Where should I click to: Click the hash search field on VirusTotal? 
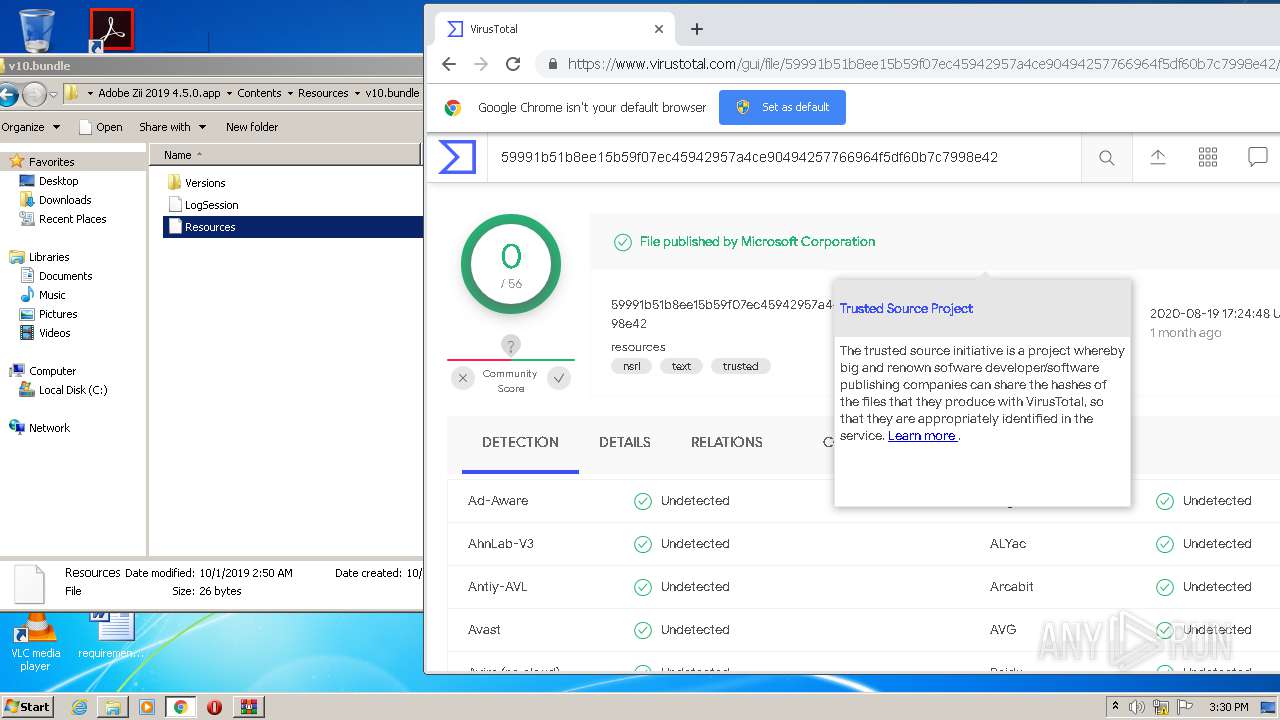tap(784, 157)
